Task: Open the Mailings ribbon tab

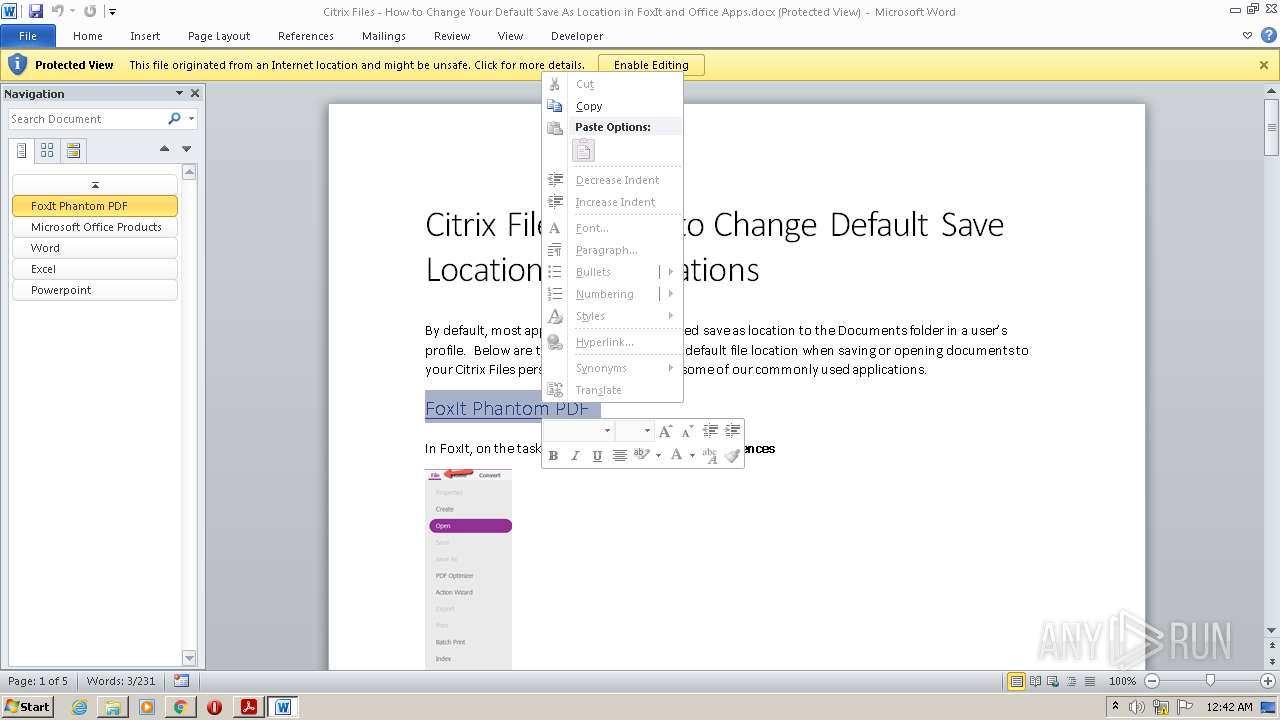Action: click(x=384, y=36)
